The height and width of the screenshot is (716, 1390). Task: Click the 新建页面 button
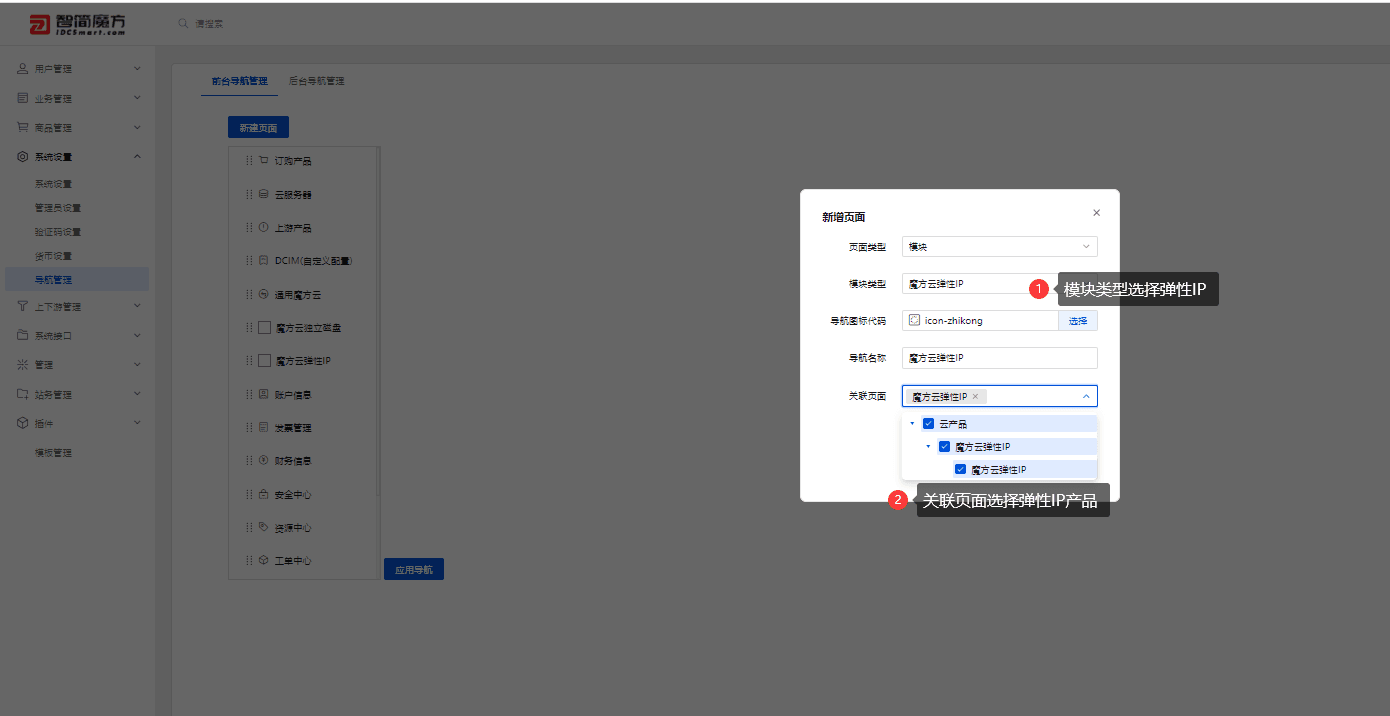point(258,127)
